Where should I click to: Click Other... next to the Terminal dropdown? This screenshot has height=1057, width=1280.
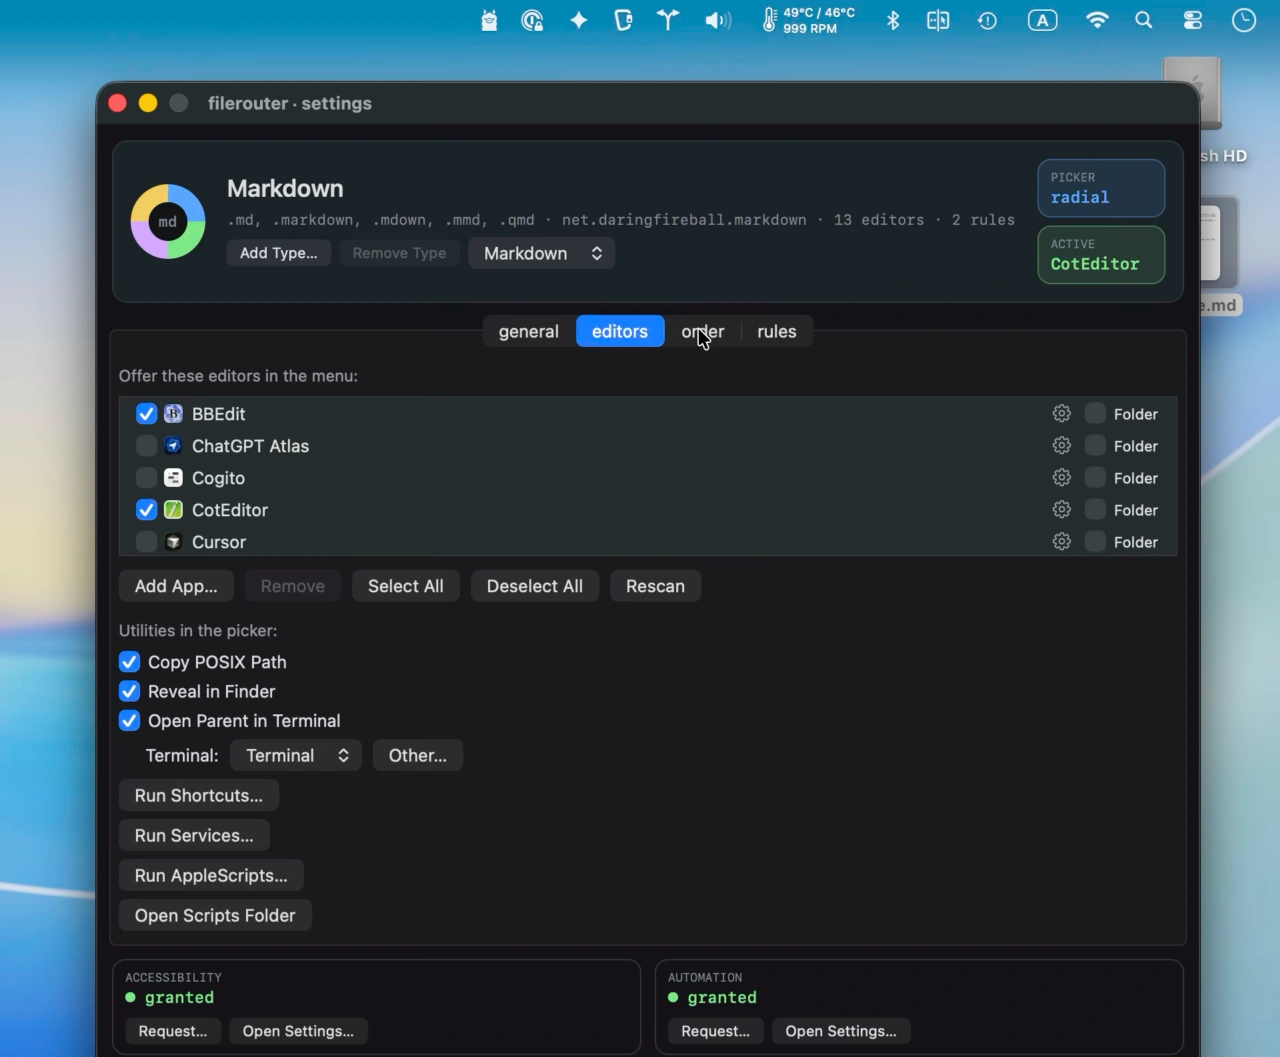click(x=418, y=756)
